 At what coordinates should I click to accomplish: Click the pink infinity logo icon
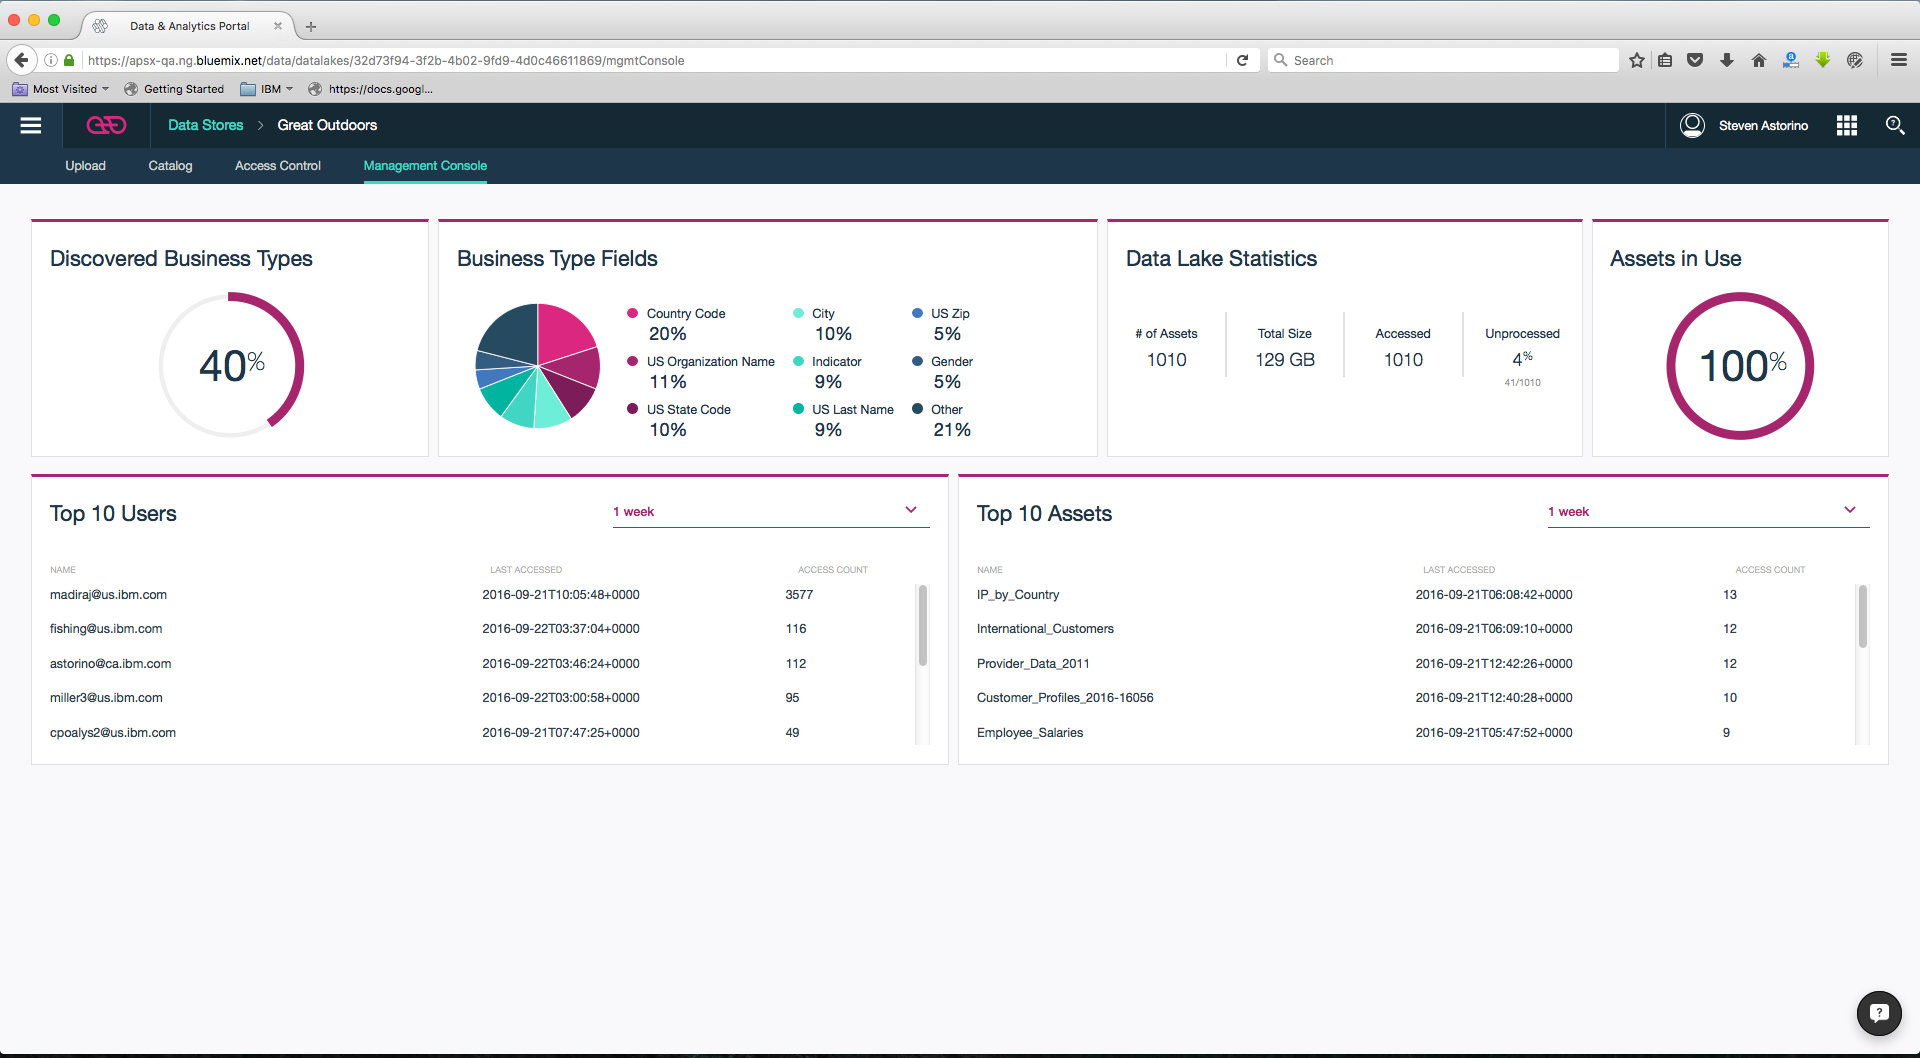[106, 125]
